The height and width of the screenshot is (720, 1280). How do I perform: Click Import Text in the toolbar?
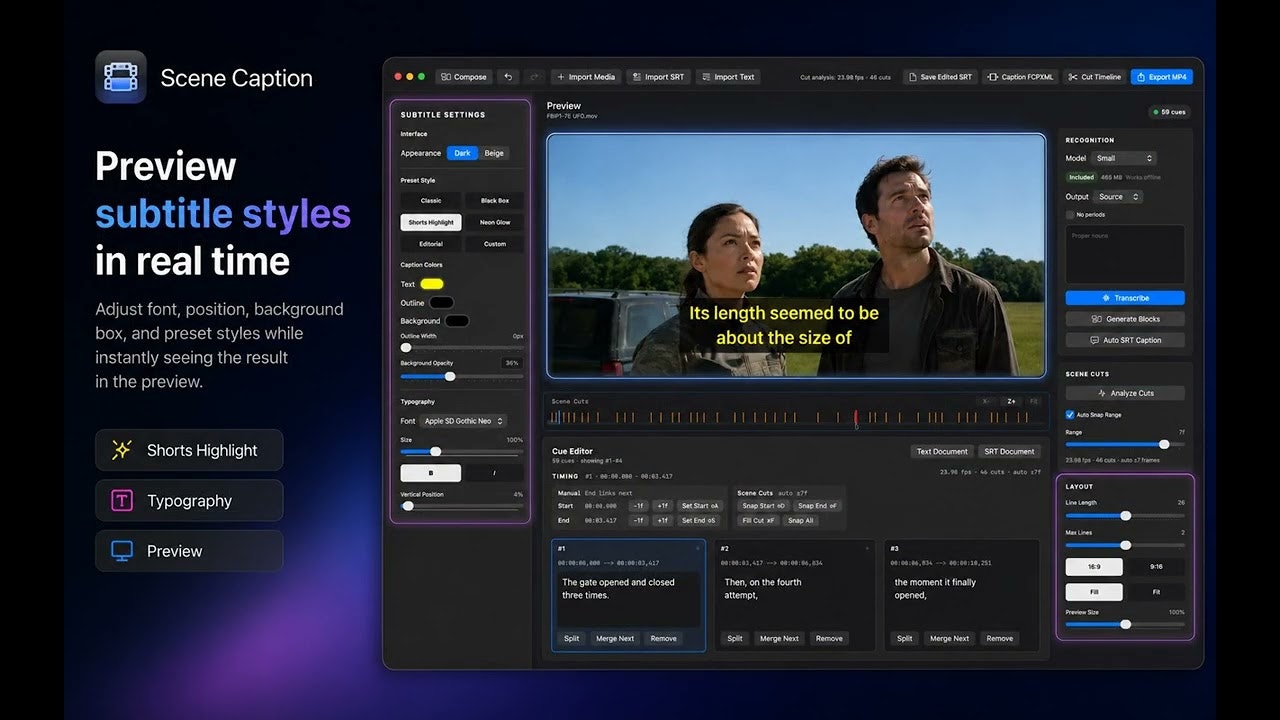click(728, 77)
